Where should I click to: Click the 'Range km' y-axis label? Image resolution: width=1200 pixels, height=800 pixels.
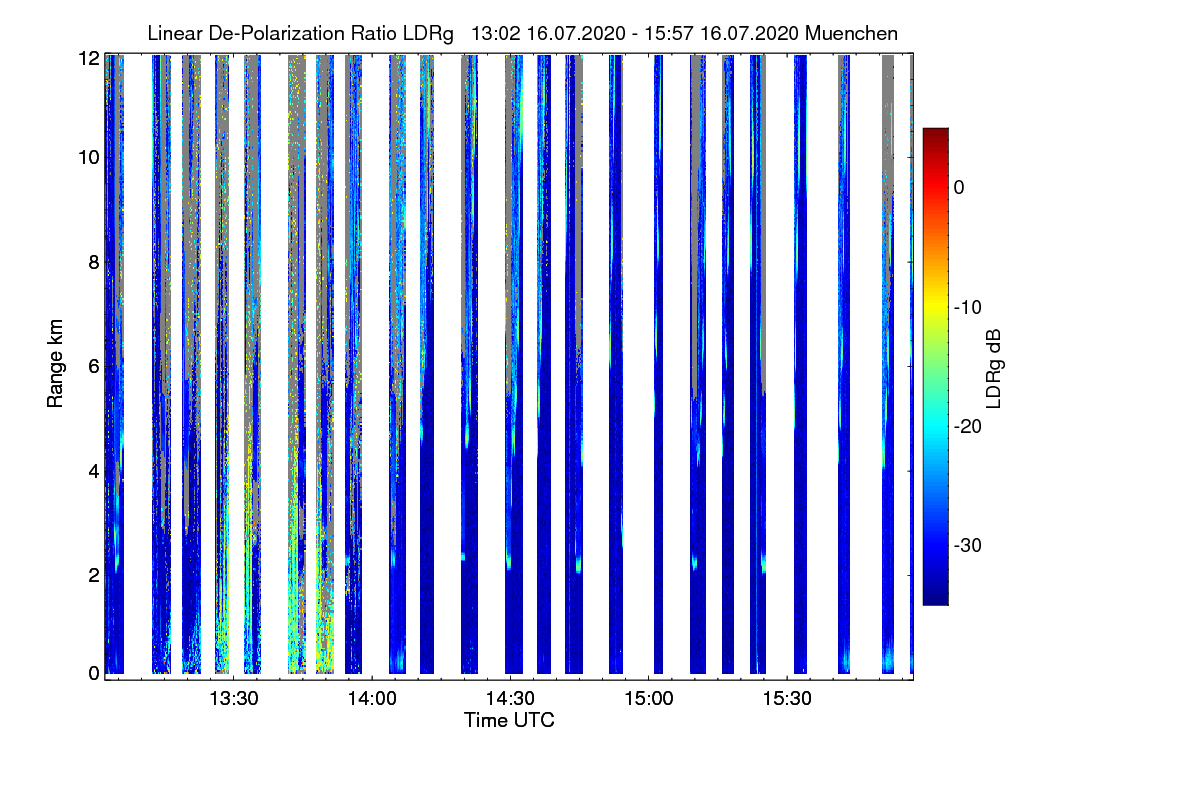click(56, 364)
